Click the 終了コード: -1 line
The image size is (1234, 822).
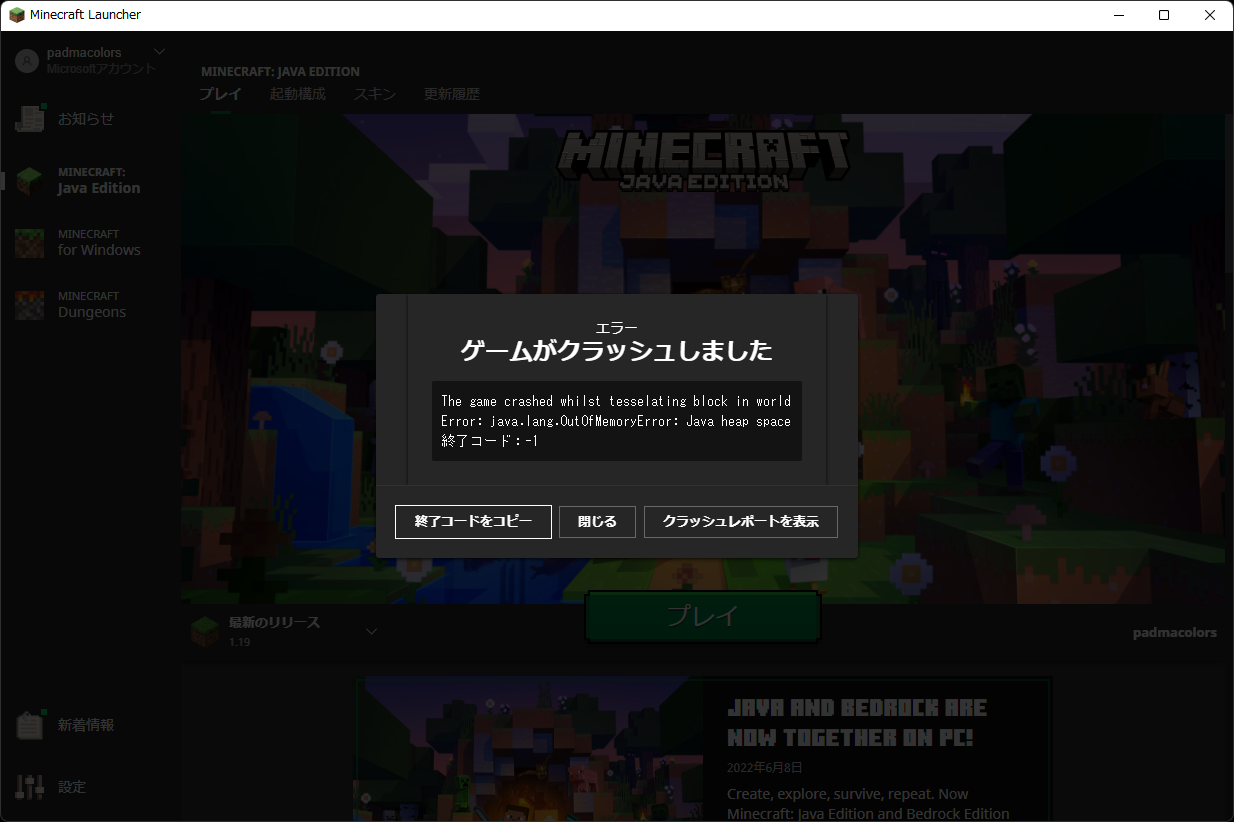click(490, 441)
